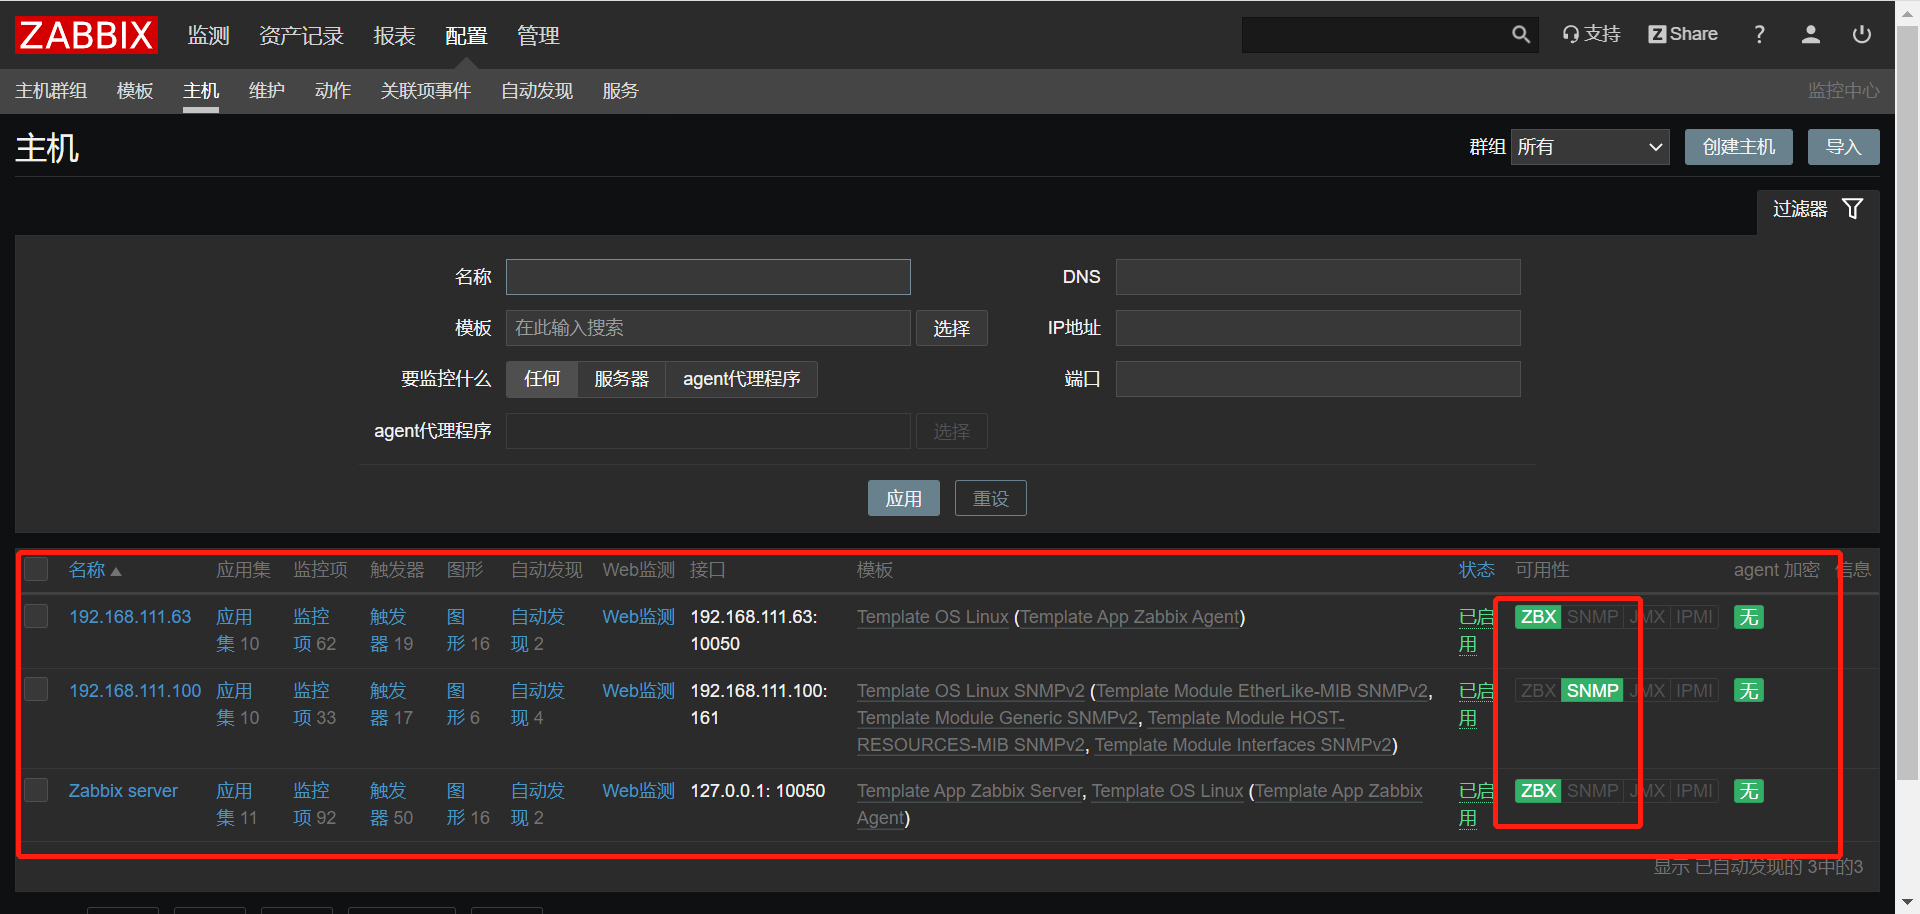Open the 报表 top menu
Screen dimensions: 1920x914
pos(394,36)
